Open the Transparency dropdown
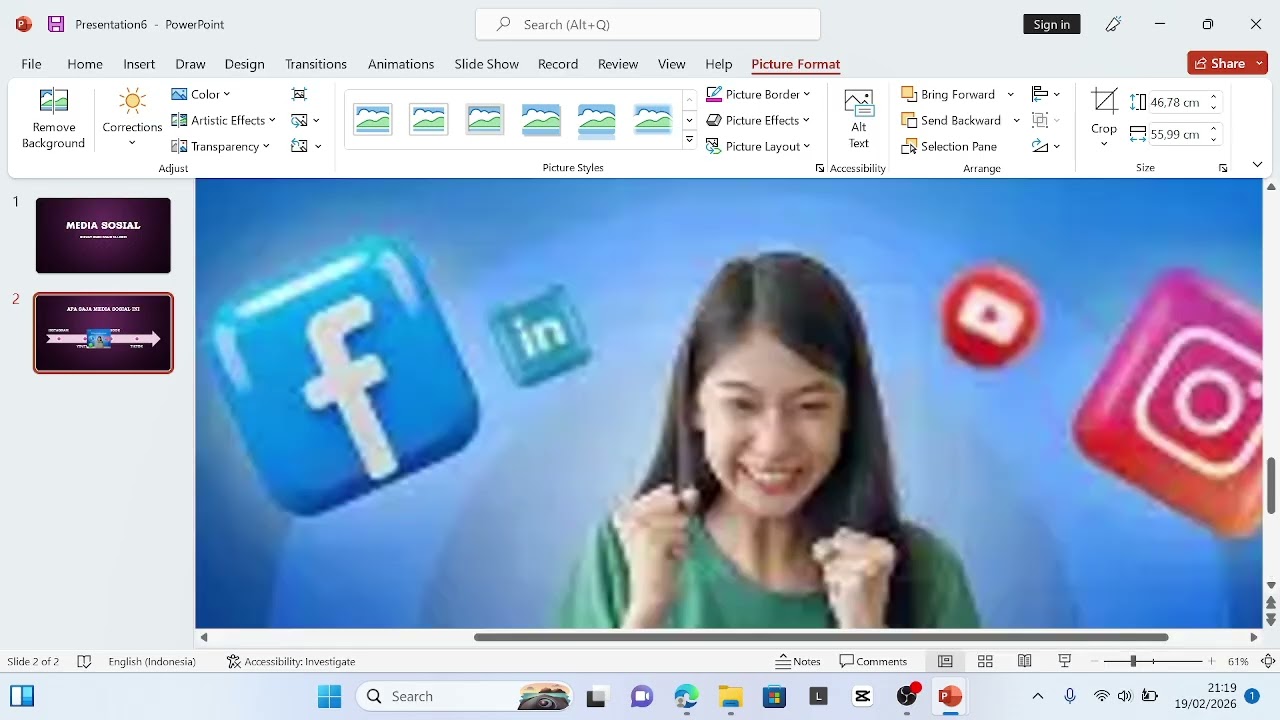The width and height of the screenshot is (1280, 720). [x=220, y=146]
